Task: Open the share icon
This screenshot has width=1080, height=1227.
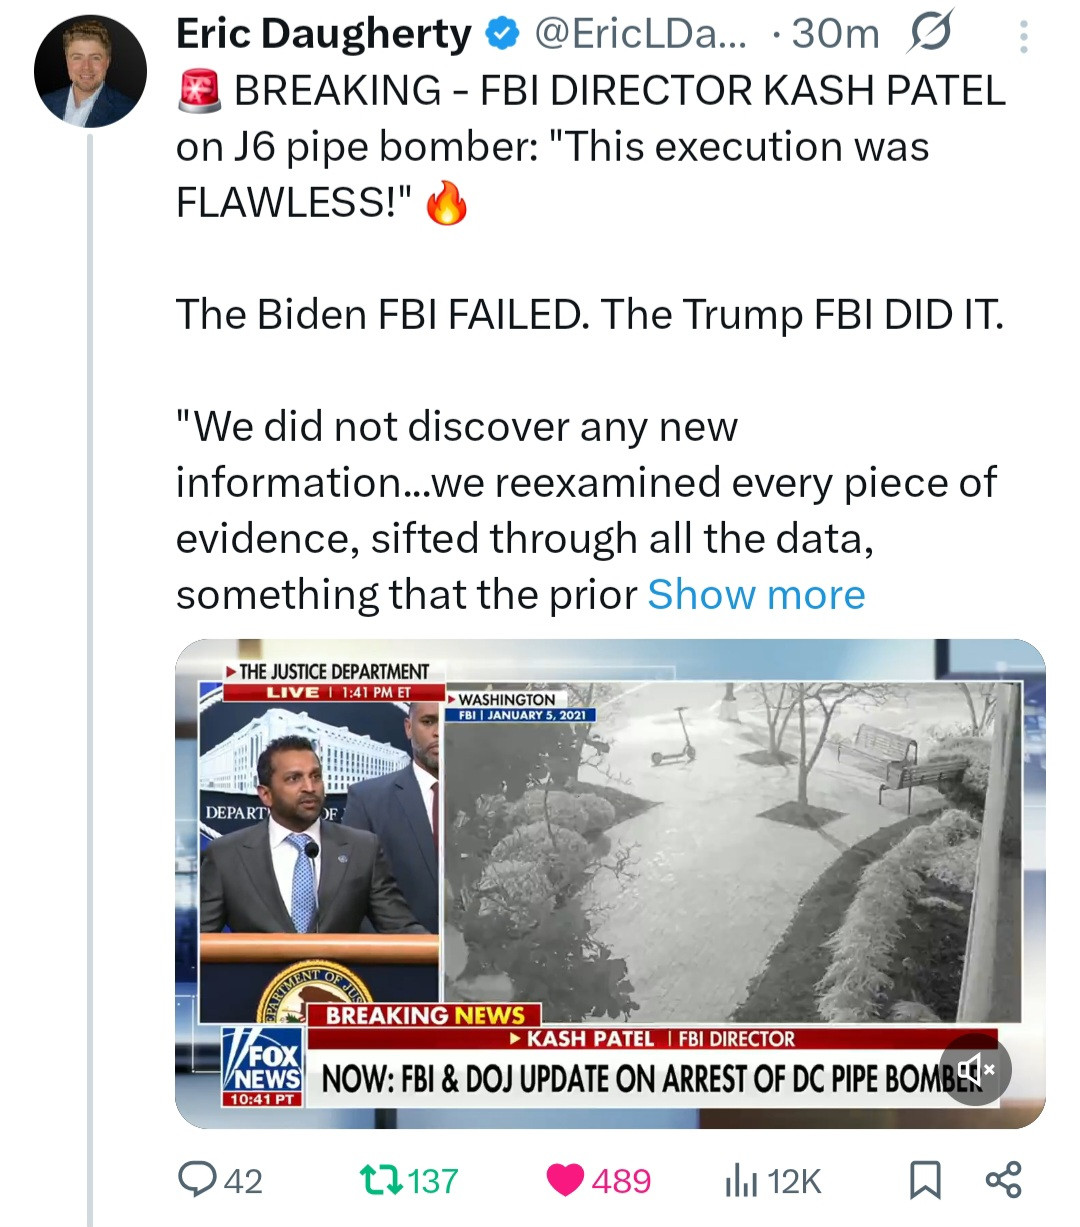Action: click(1003, 1180)
